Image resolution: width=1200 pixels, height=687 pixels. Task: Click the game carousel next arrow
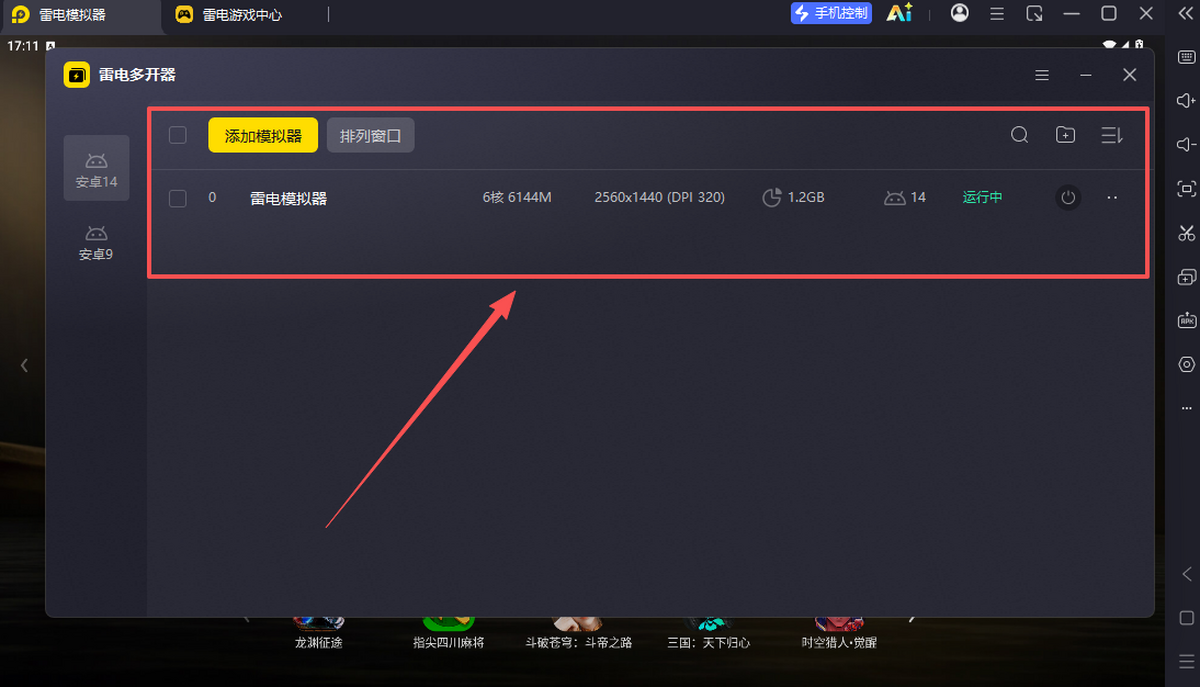pyautogui.click(x=911, y=619)
